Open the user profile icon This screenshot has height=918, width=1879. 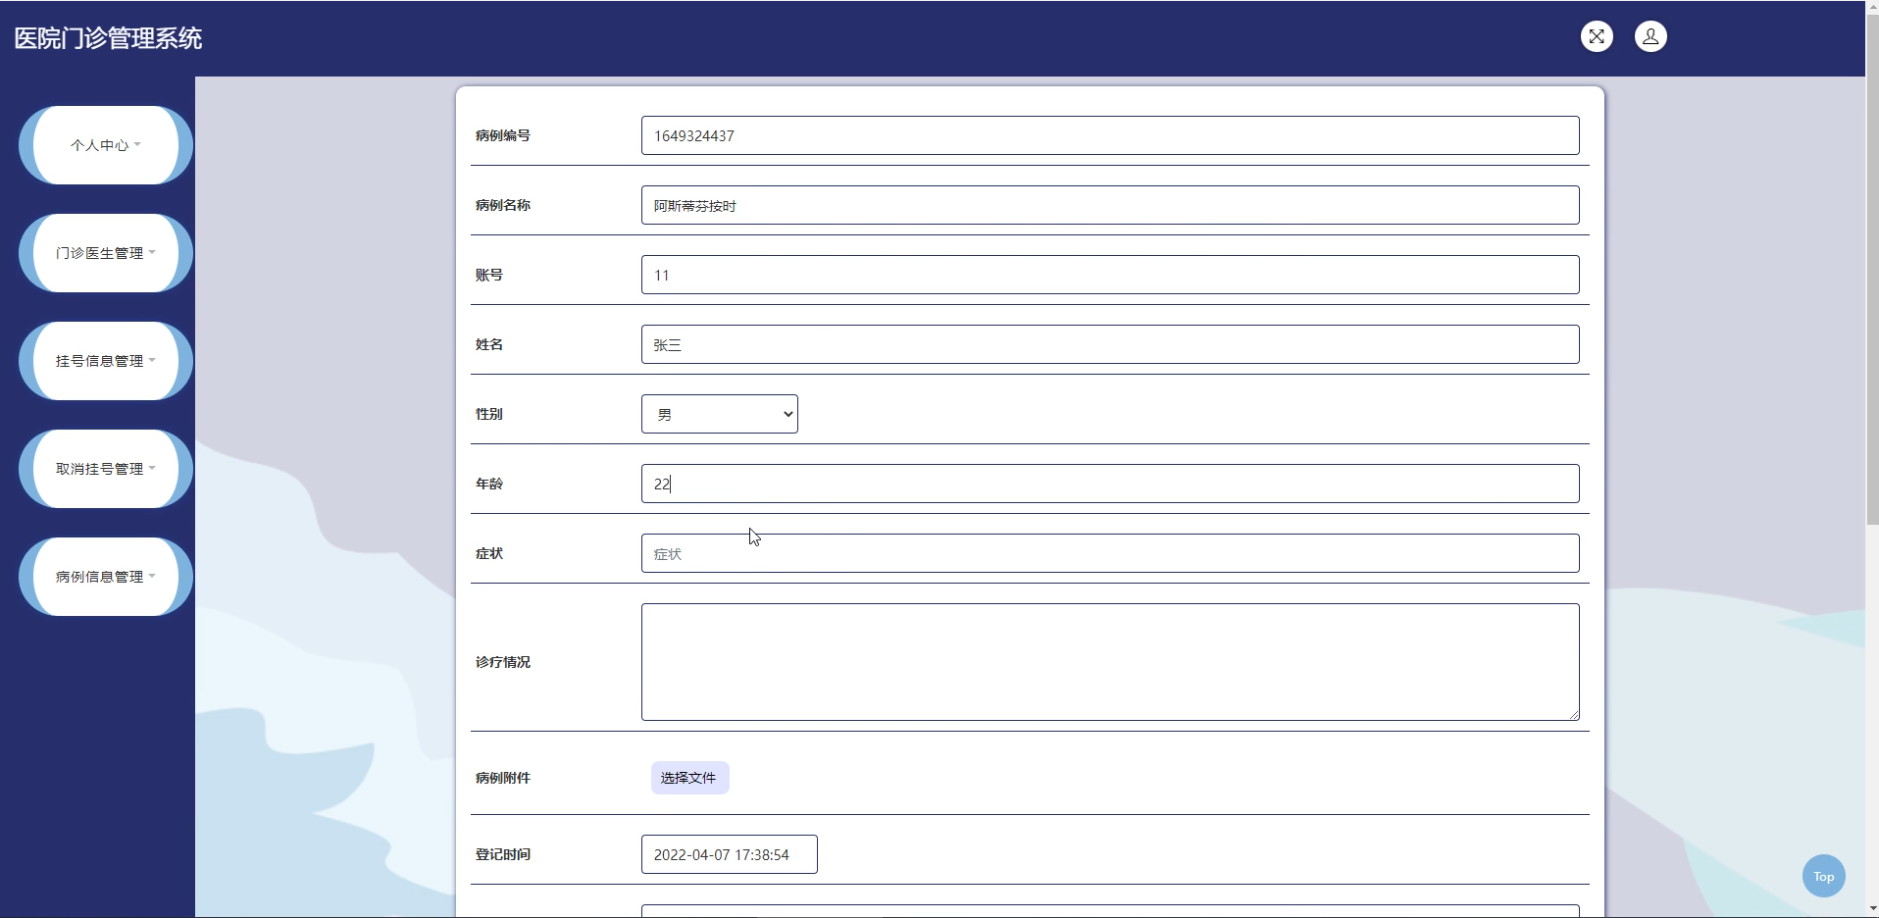1650,37
